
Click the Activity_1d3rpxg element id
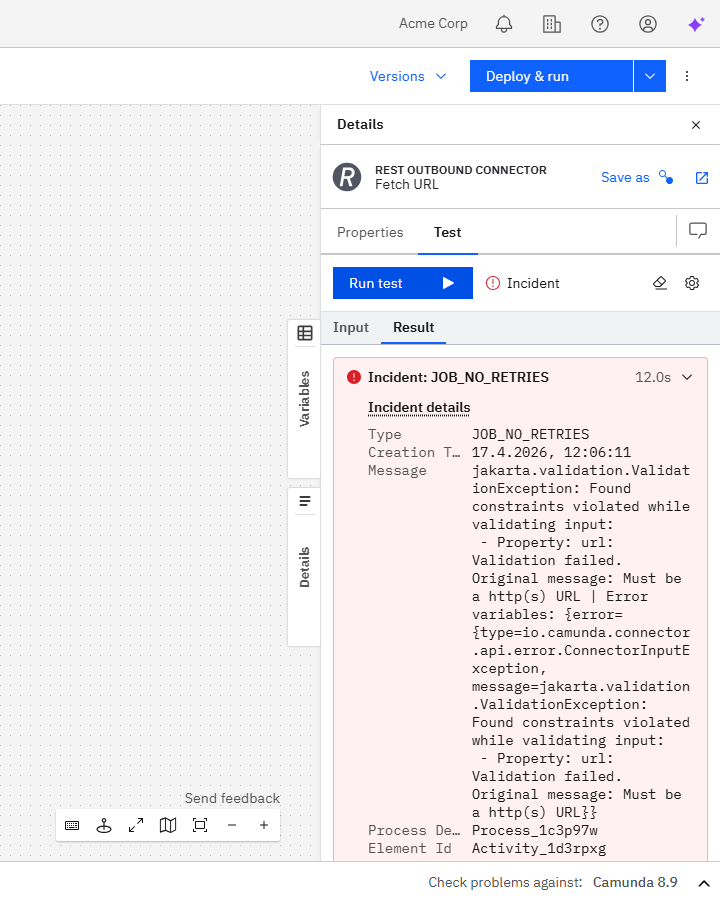(x=539, y=848)
